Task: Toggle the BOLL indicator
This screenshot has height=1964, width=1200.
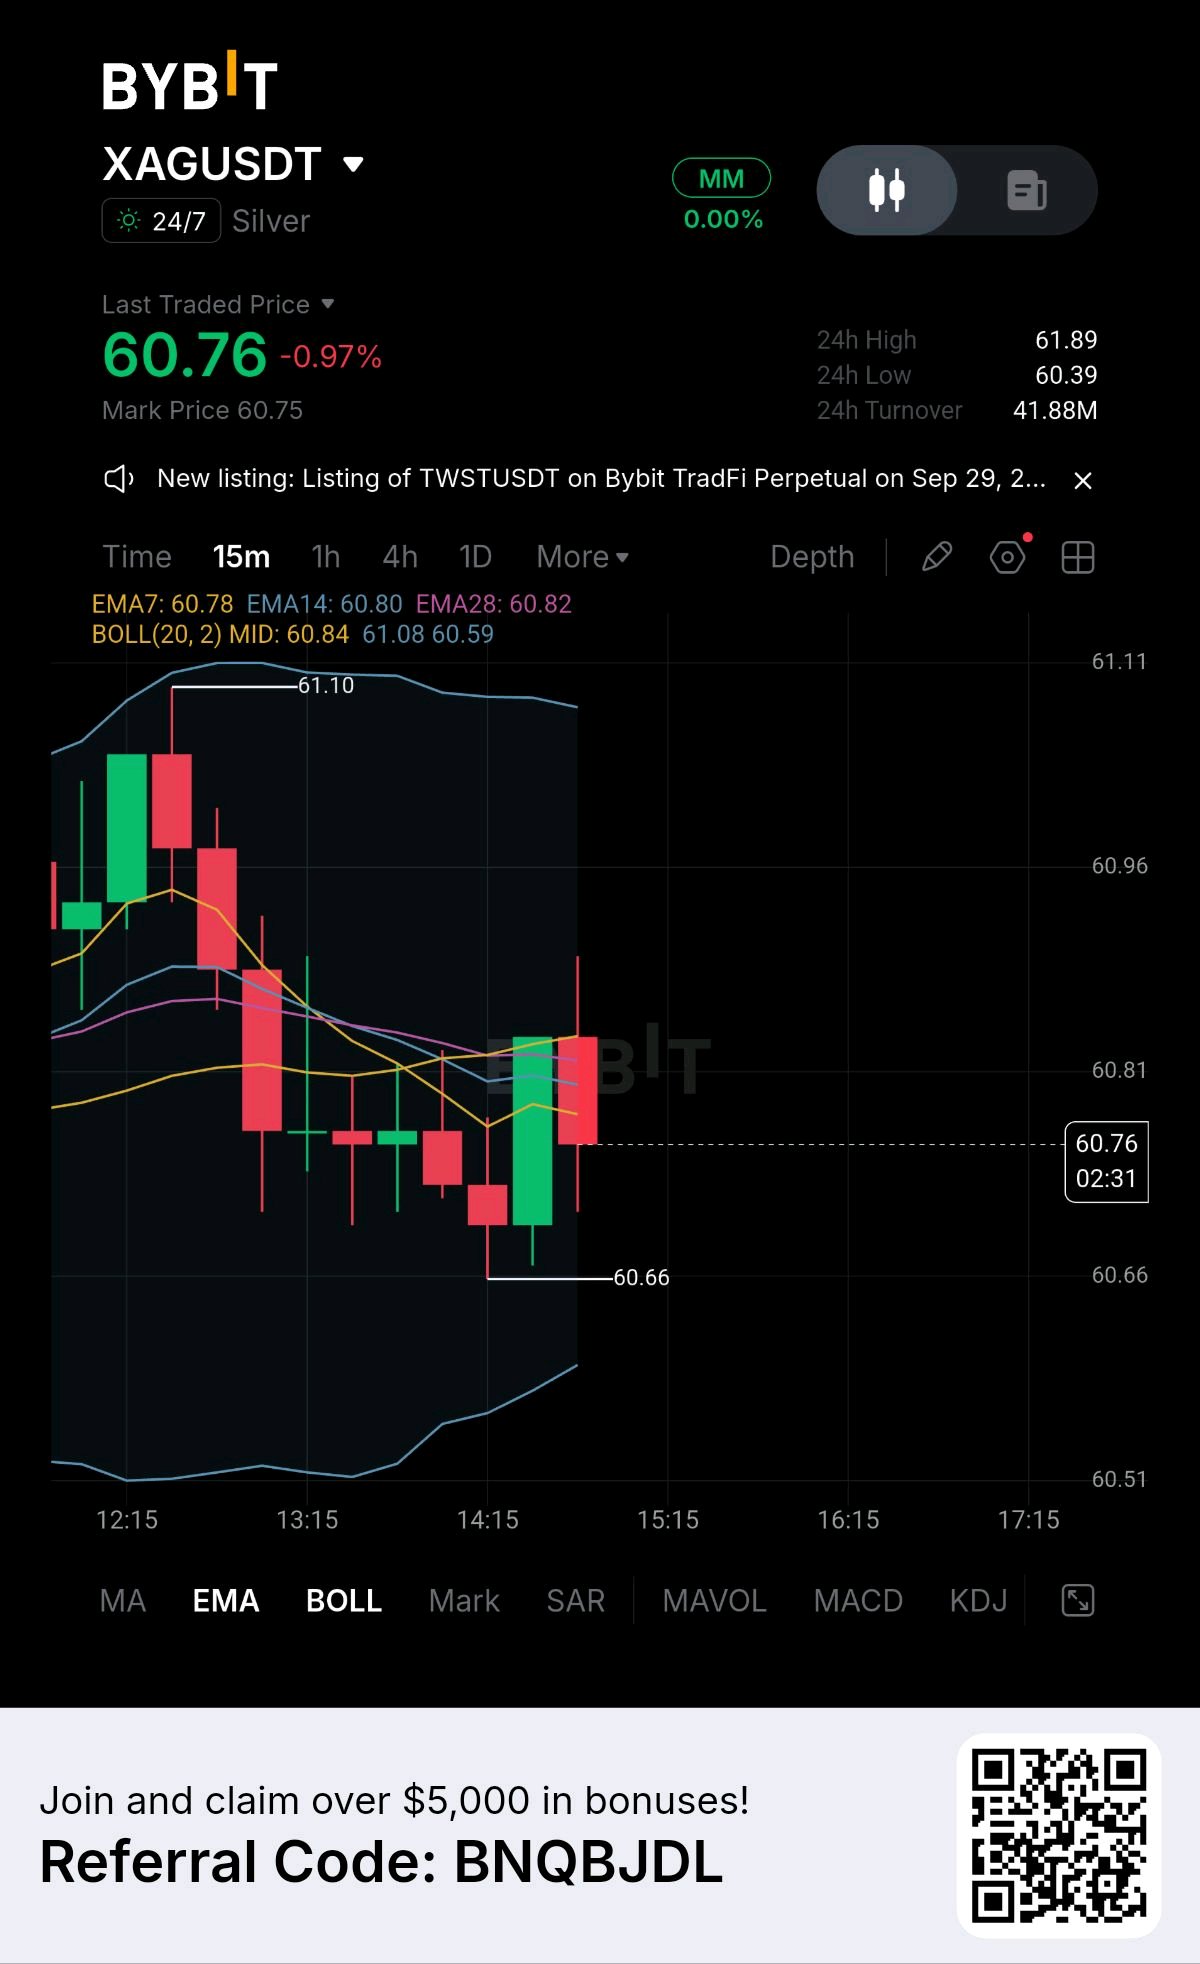Action: point(344,1601)
